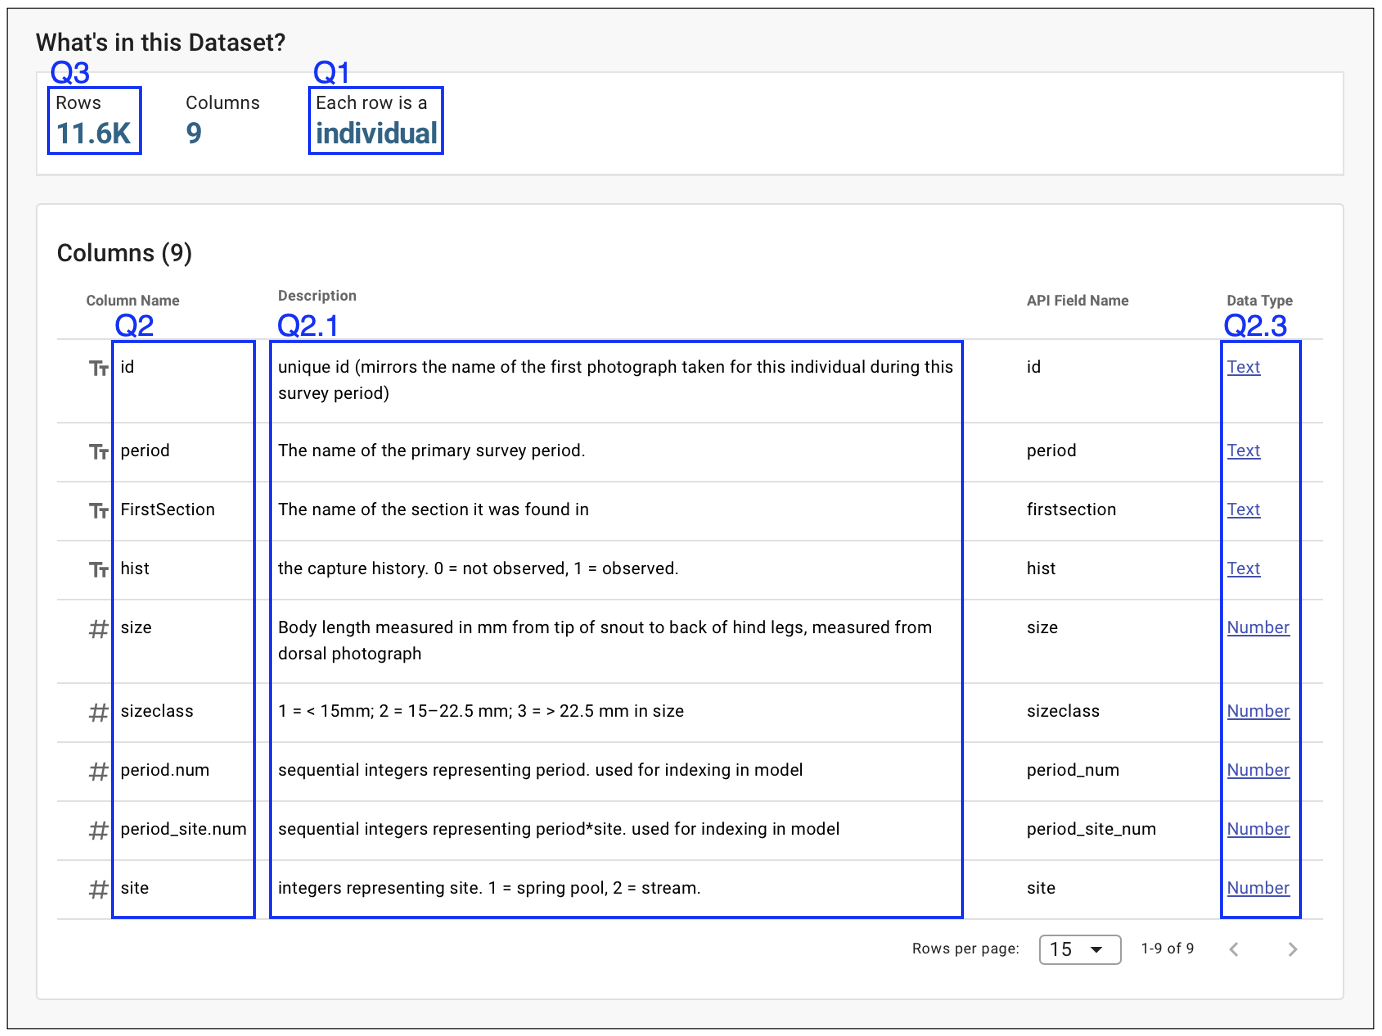Click the rows count '11.6K'

[x=93, y=134]
